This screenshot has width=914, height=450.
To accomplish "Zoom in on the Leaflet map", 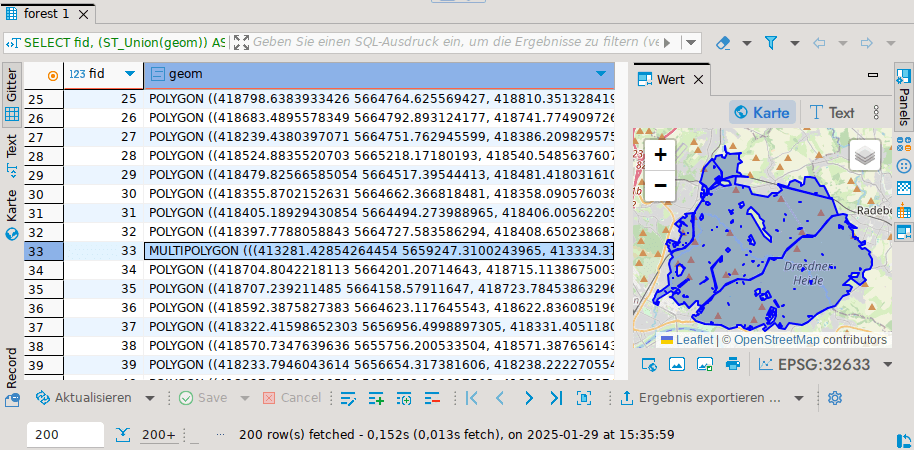I will click(x=660, y=155).
